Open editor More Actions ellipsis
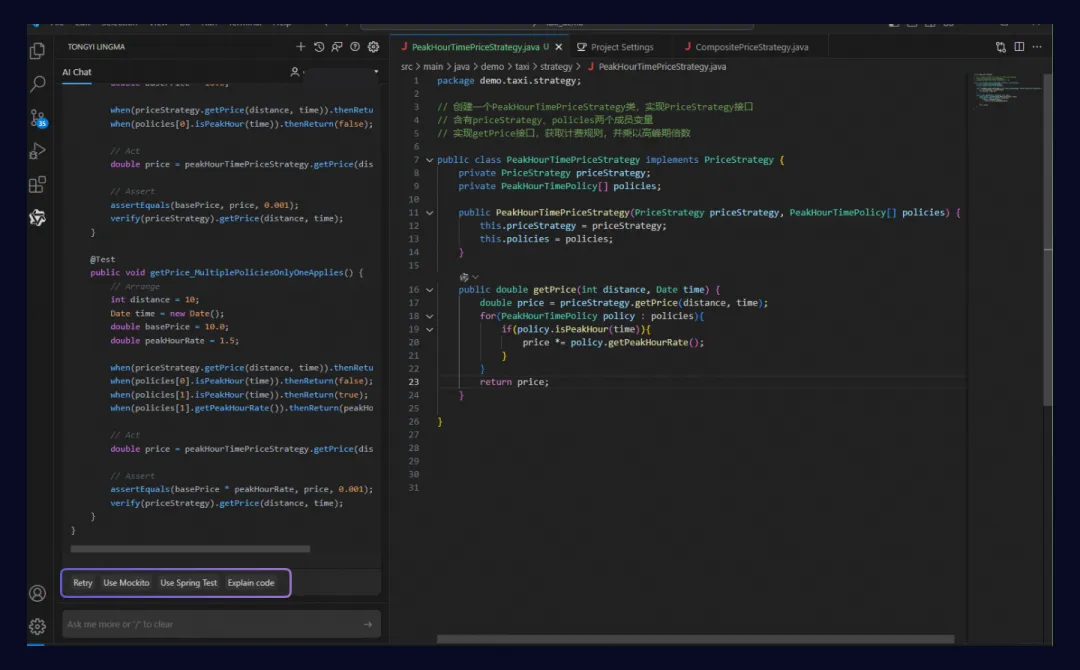Screen dimensions: 1080x670 (x=1037, y=47)
